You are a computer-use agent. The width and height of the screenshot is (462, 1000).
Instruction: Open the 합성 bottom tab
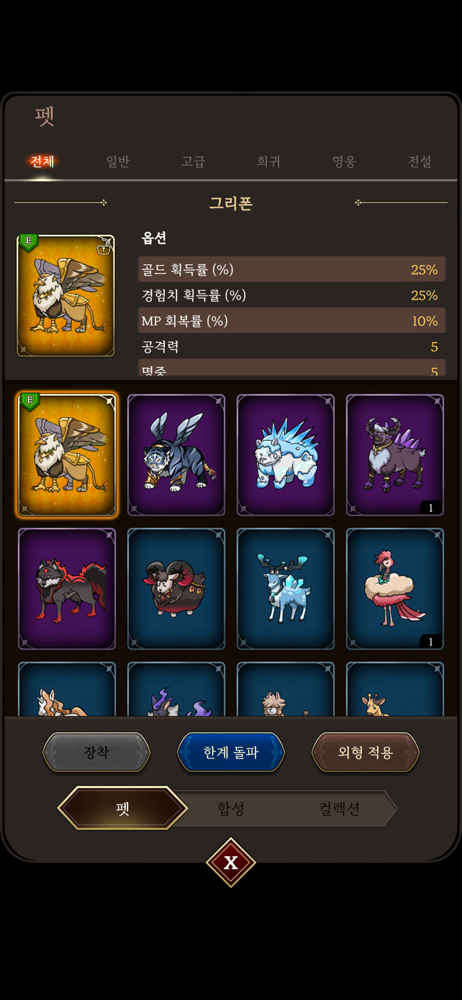coord(231,809)
